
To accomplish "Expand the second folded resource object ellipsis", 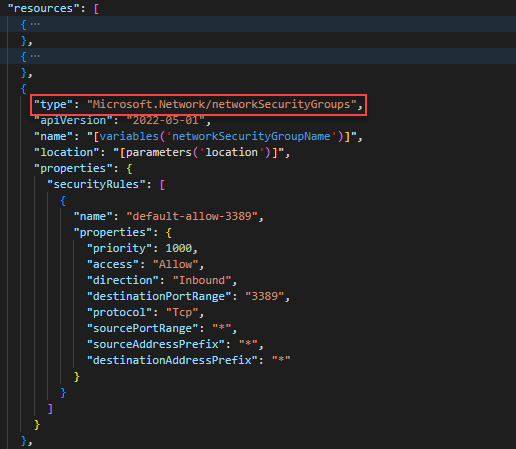I will pos(35,56).
